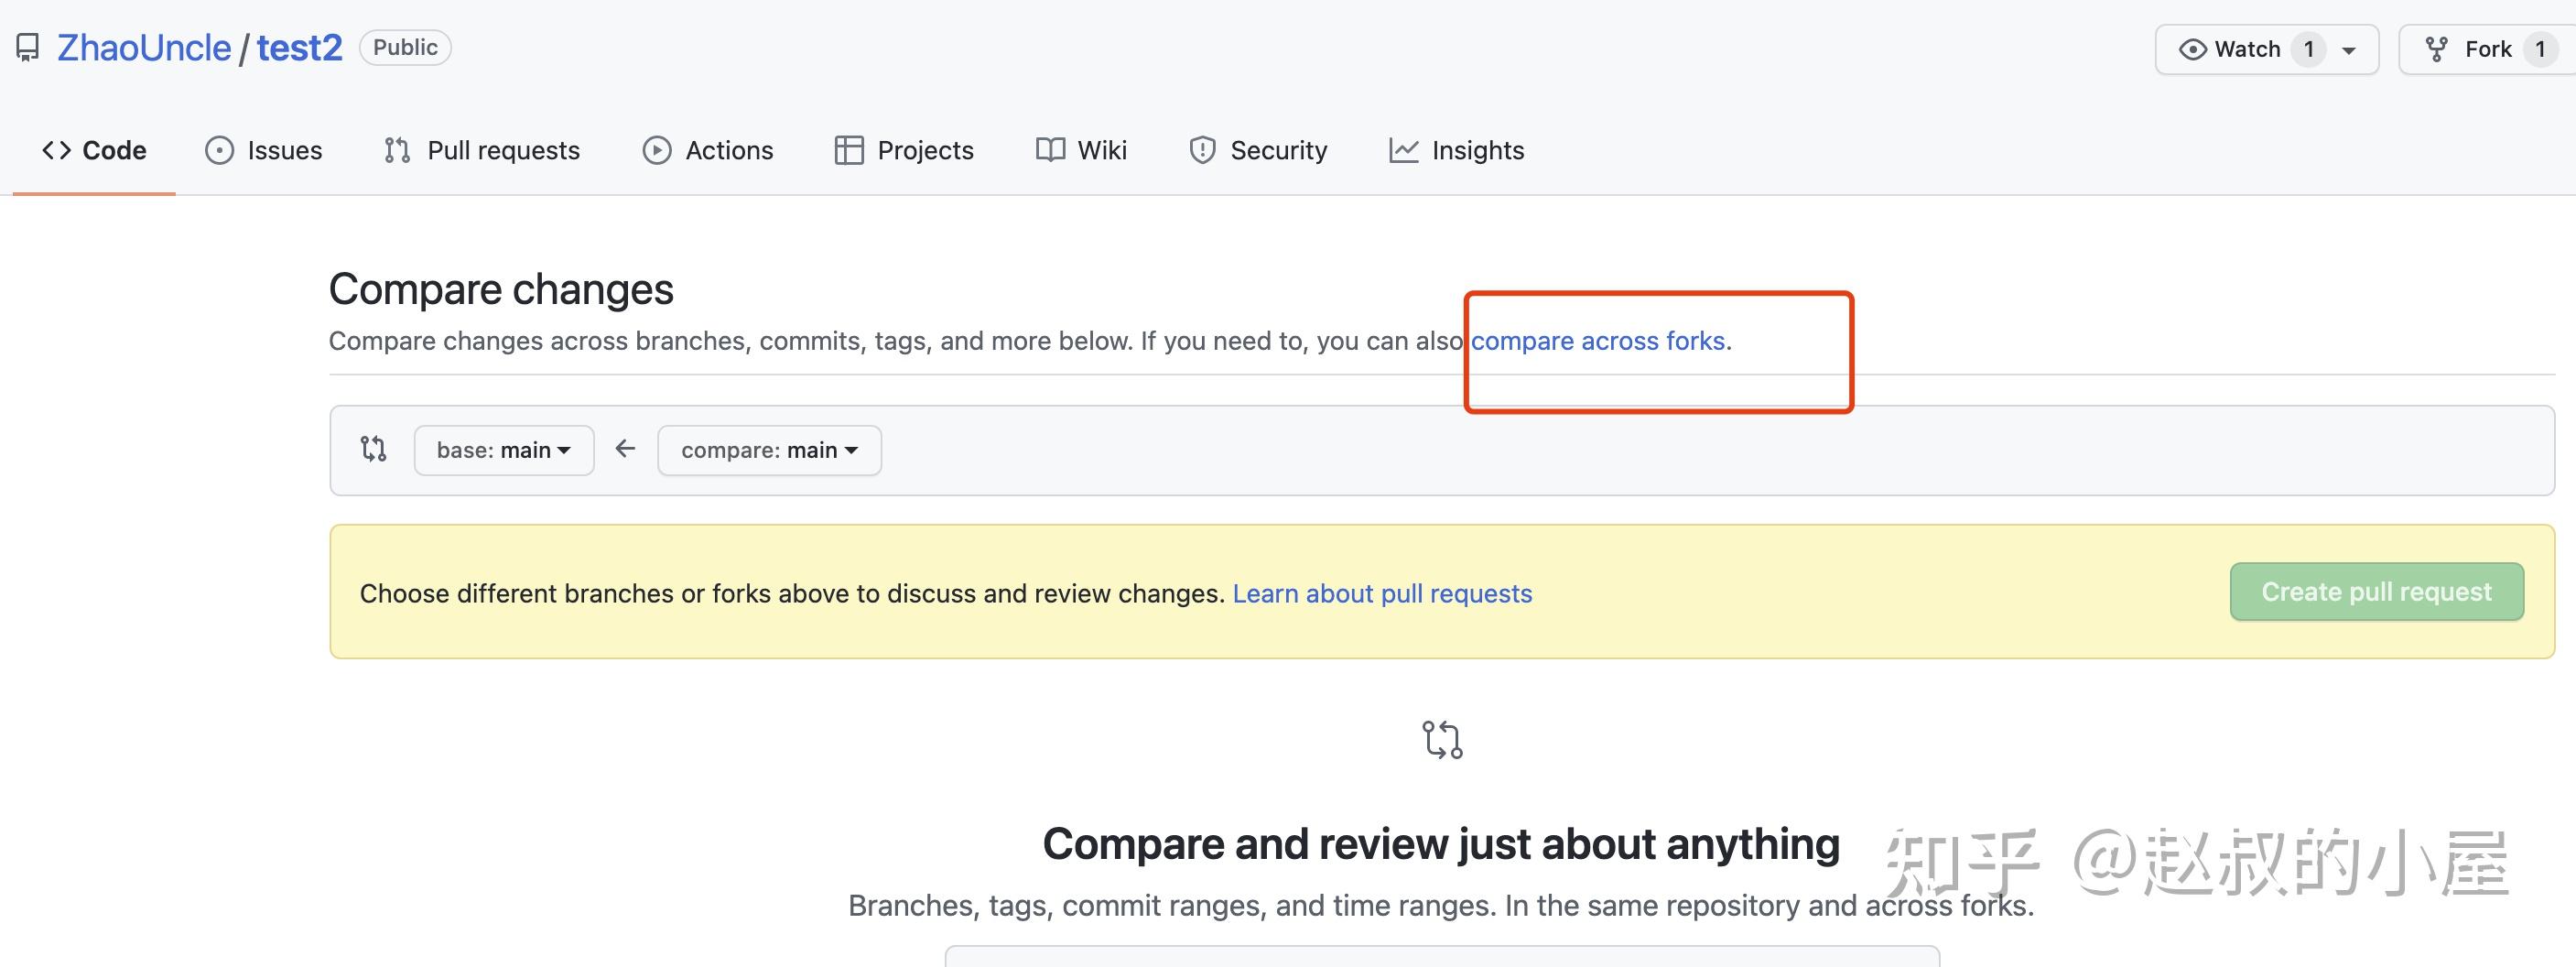Viewport: 2576px width, 967px height.
Task: Open Learn about pull requests link
Action: click(1381, 593)
